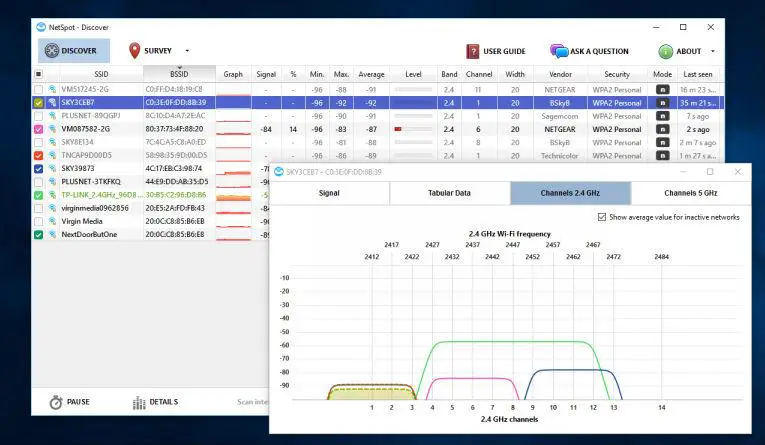Viewport: 765px width, 445px height.
Task: Sort by the Vendor column header
Action: click(560, 74)
